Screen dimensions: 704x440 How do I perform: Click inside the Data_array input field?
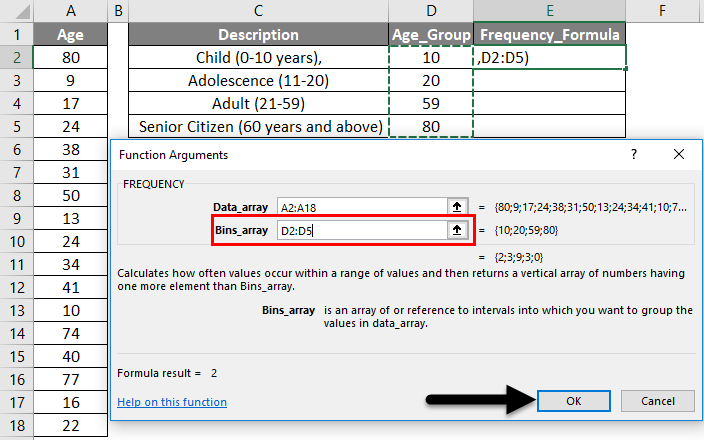[x=360, y=206]
